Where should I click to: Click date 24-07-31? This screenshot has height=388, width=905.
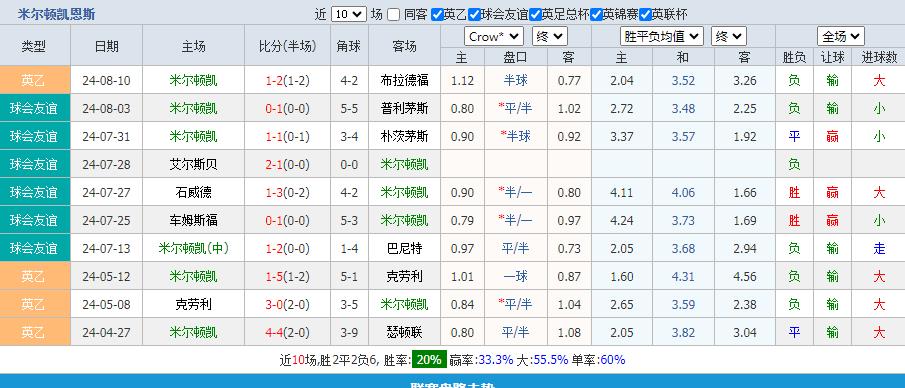pos(106,137)
